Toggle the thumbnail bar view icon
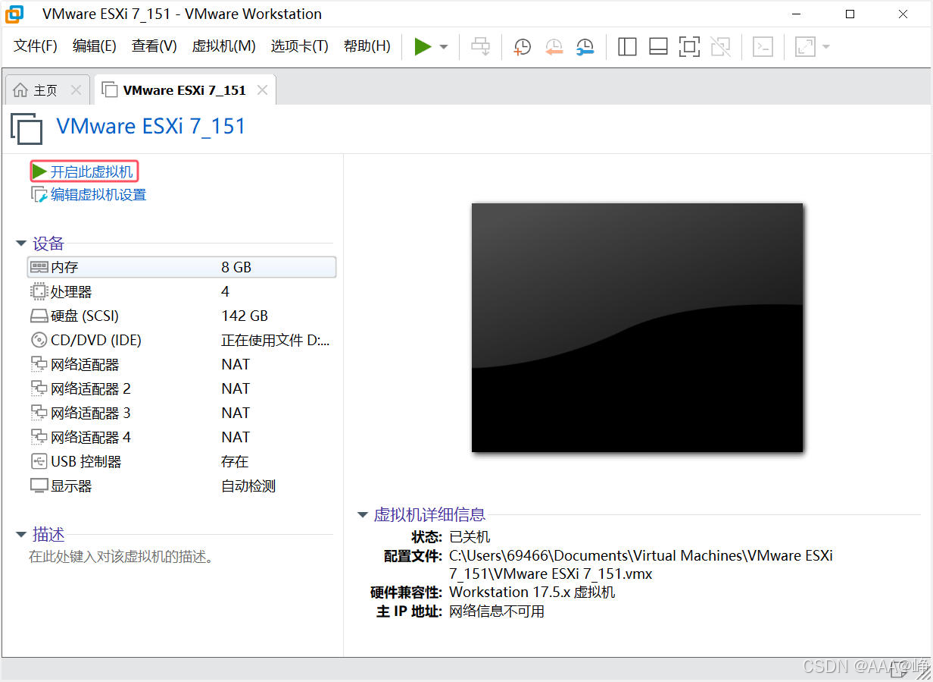This screenshot has height=682, width=933. point(658,46)
